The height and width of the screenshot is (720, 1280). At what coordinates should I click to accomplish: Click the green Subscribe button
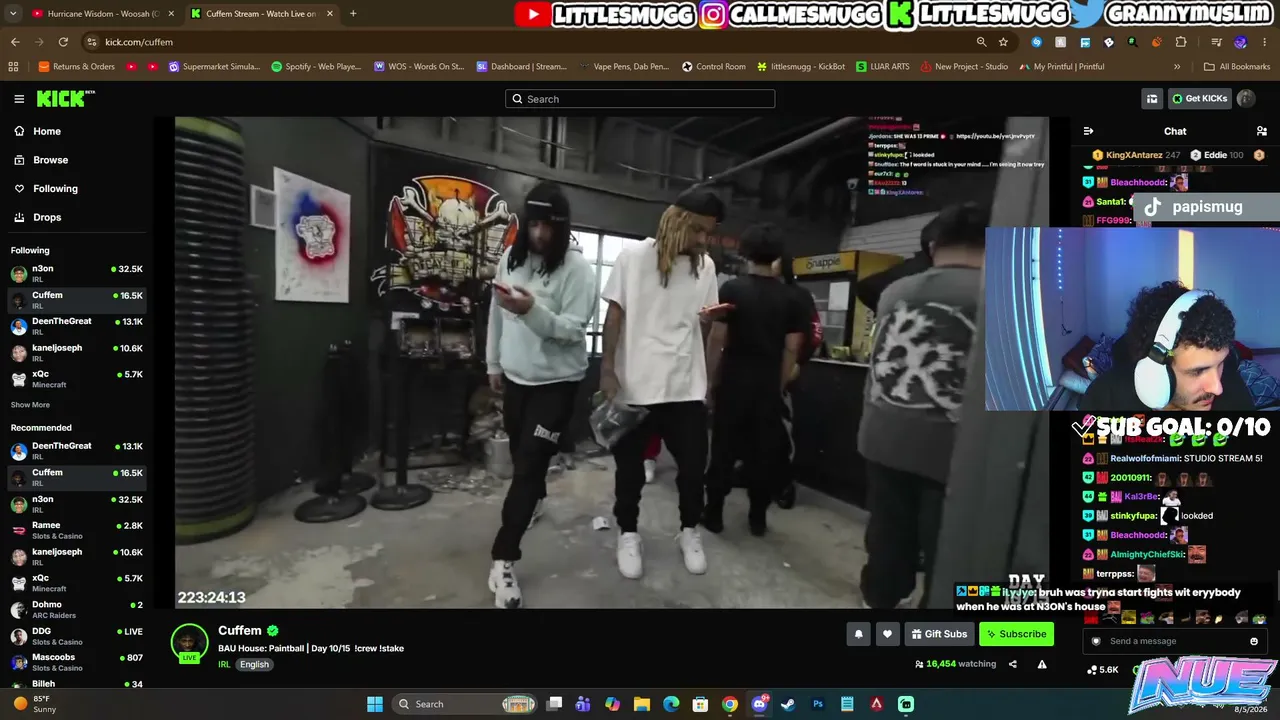tap(1016, 634)
